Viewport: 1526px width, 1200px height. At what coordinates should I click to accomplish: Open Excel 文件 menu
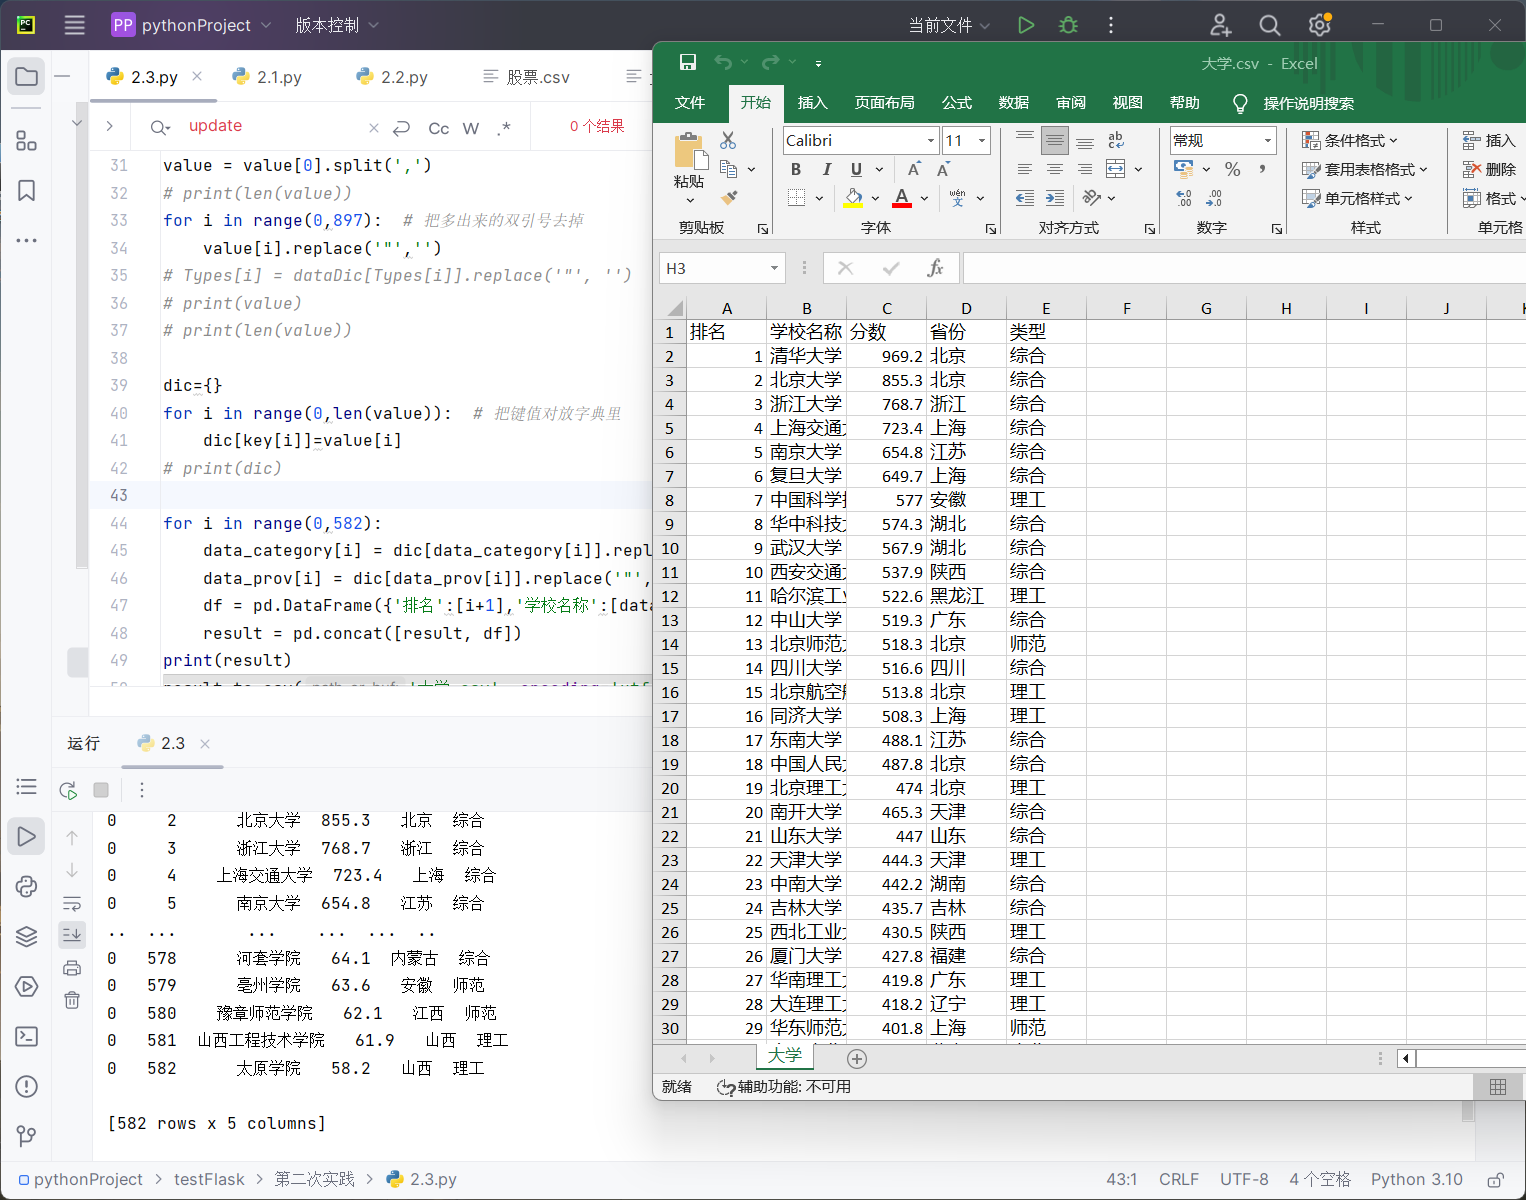tap(690, 103)
